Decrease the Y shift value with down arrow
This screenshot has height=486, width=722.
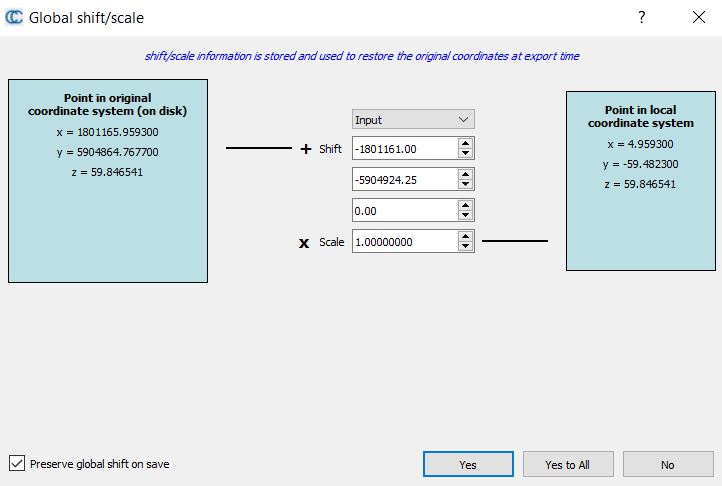465,185
